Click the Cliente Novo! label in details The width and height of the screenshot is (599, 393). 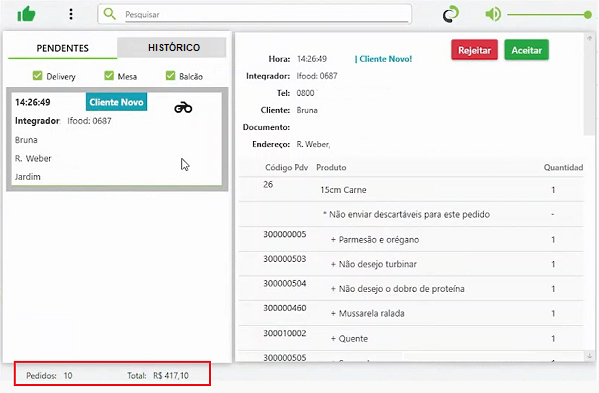(x=384, y=59)
